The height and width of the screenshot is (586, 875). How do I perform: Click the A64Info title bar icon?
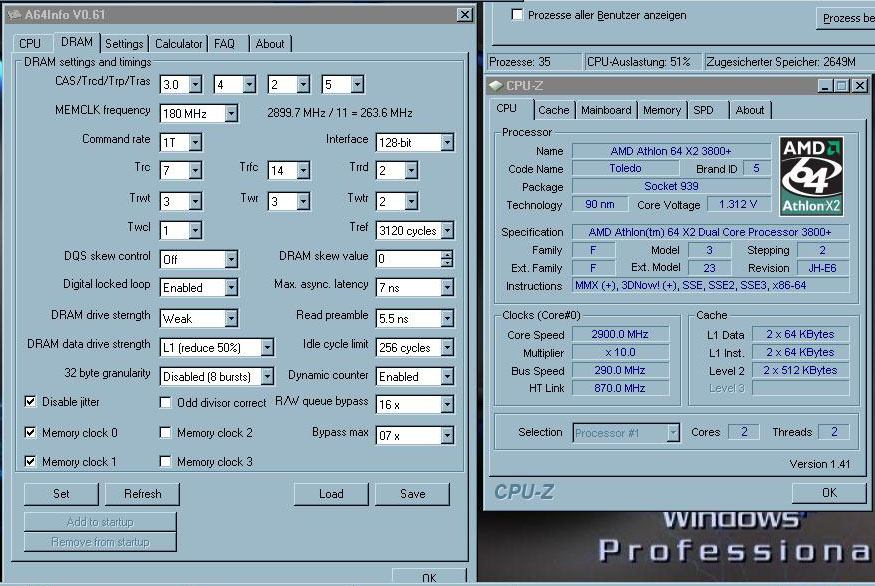click(x=14, y=15)
